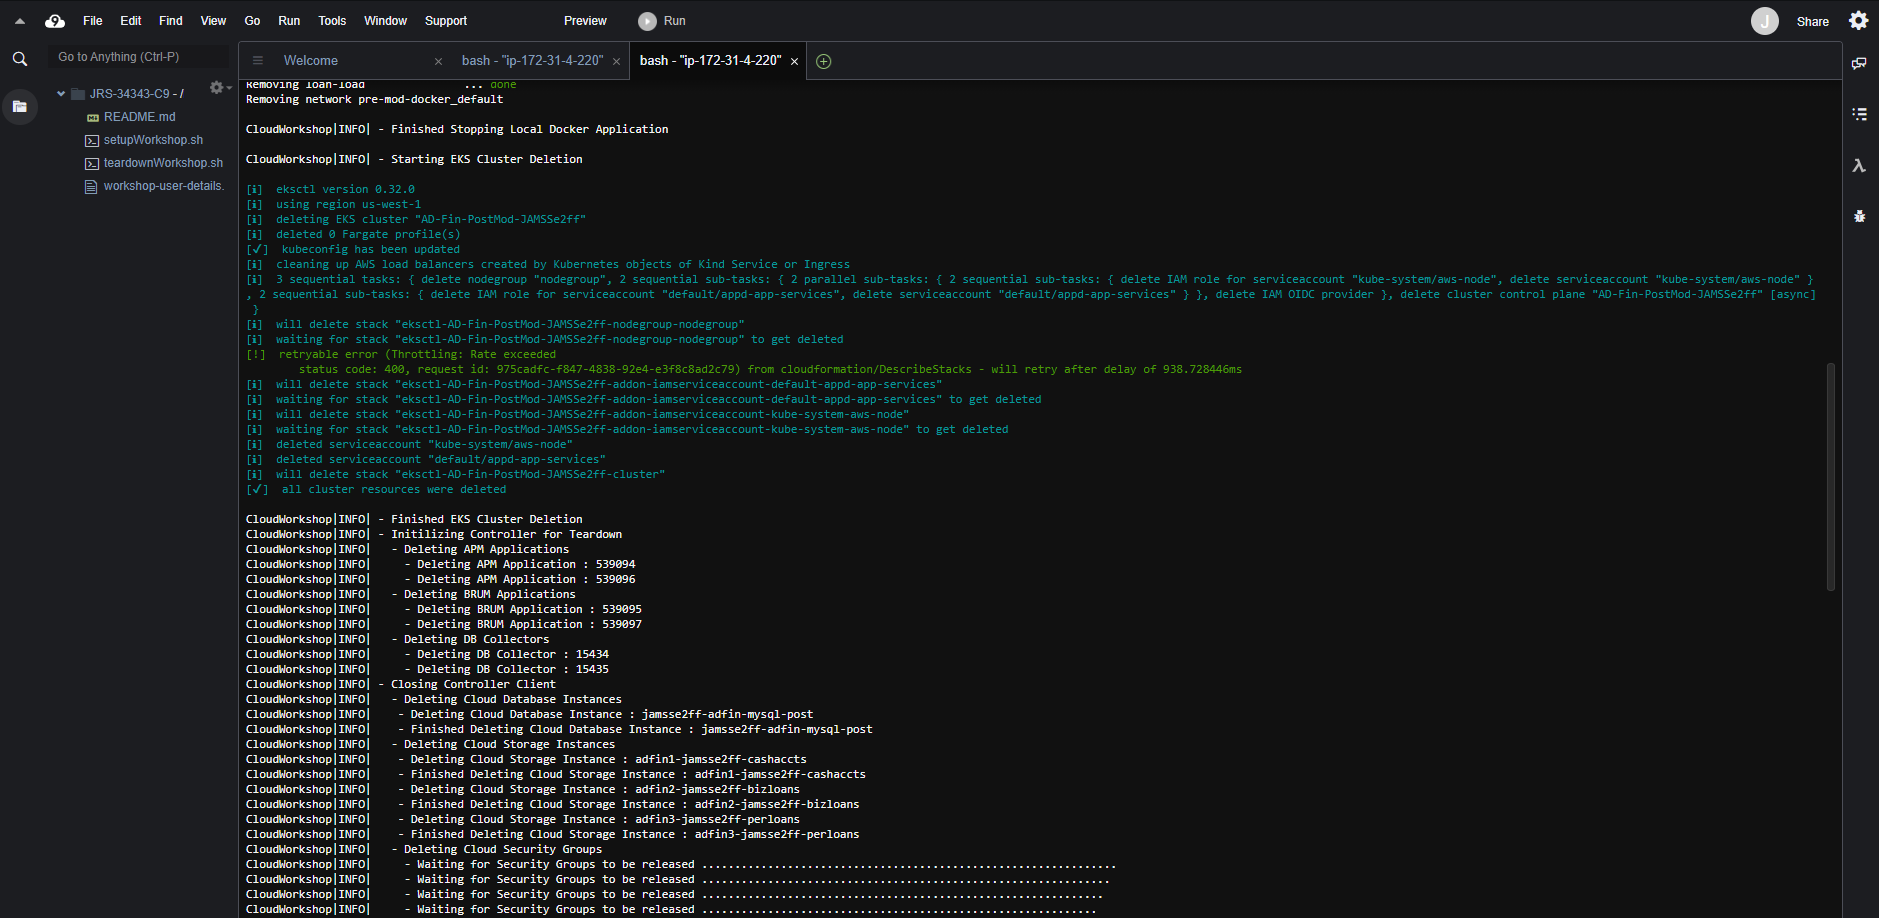Open the Cloud9 logo menu
The width and height of the screenshot is (1879, 918).
tap(55, 21)
